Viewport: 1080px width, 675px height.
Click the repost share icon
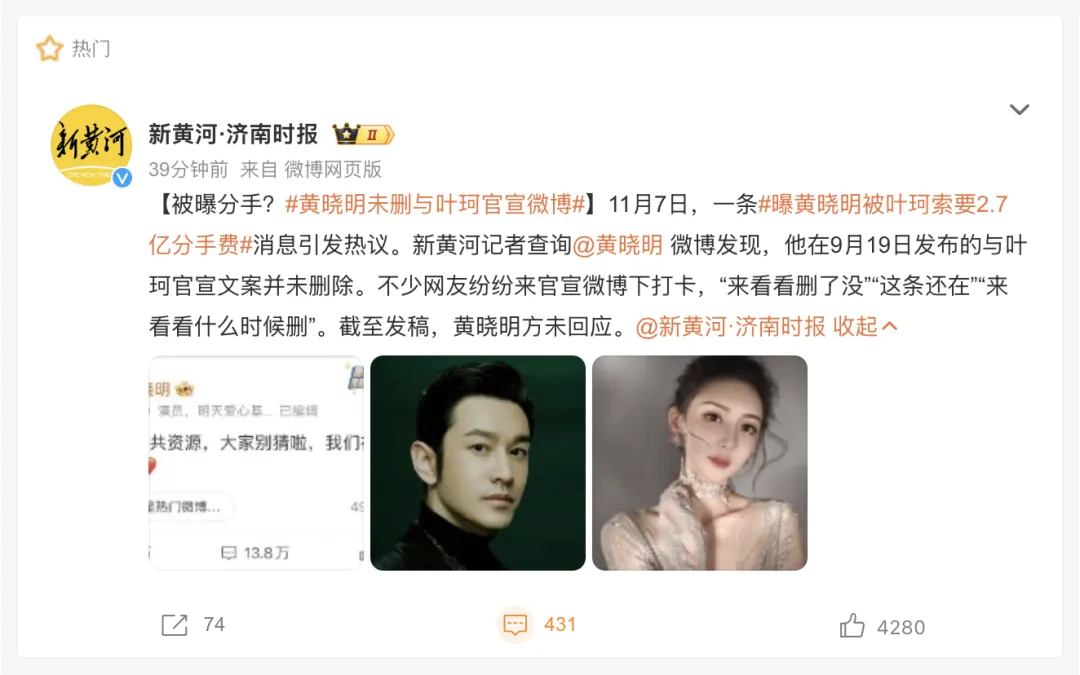coord(174,625)
